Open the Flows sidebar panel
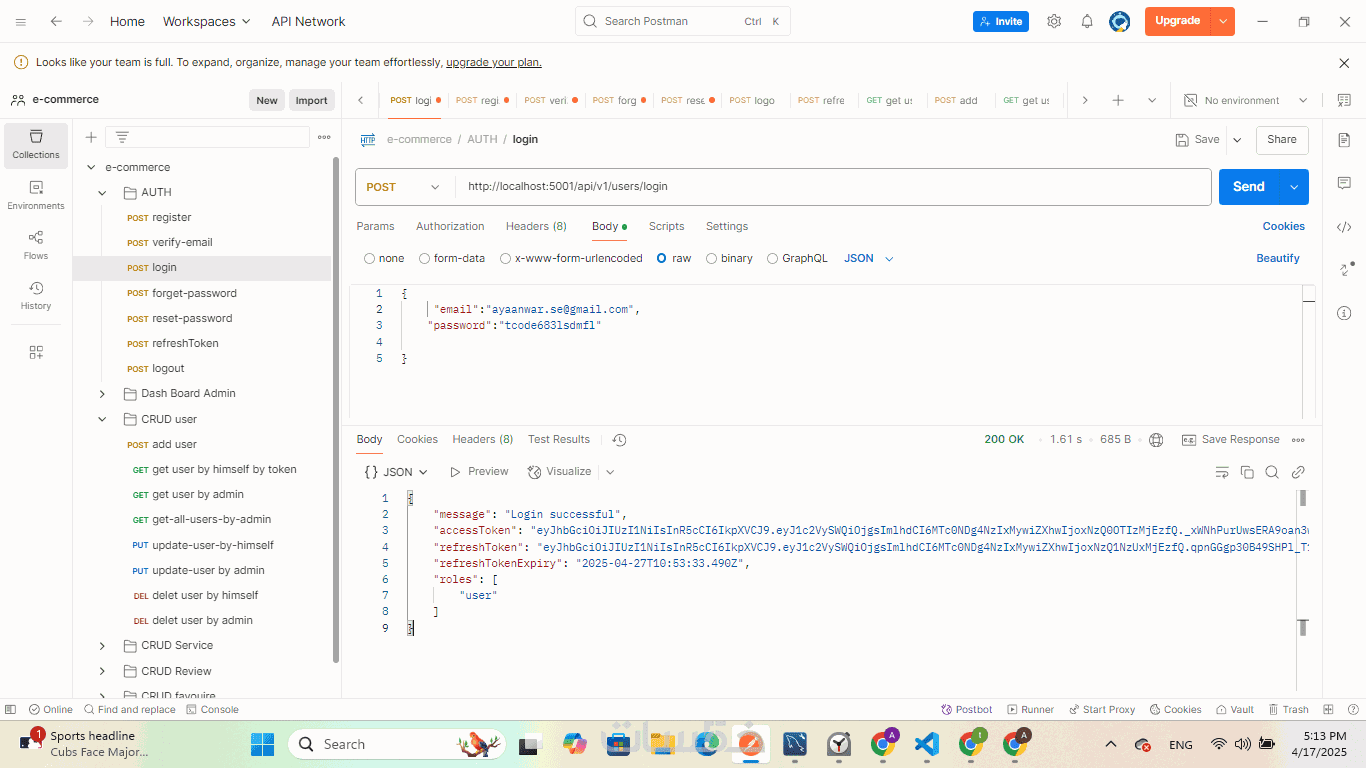 click(36, 245)
